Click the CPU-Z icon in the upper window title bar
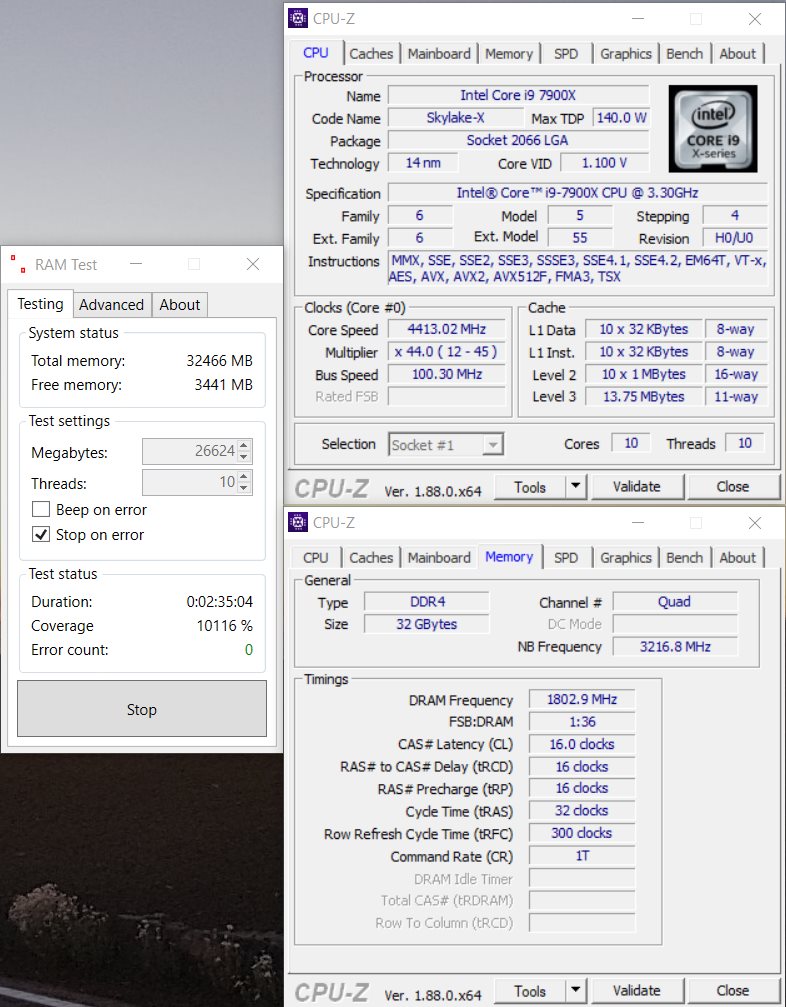786x1007 pixels. click(x=297, y=18)
